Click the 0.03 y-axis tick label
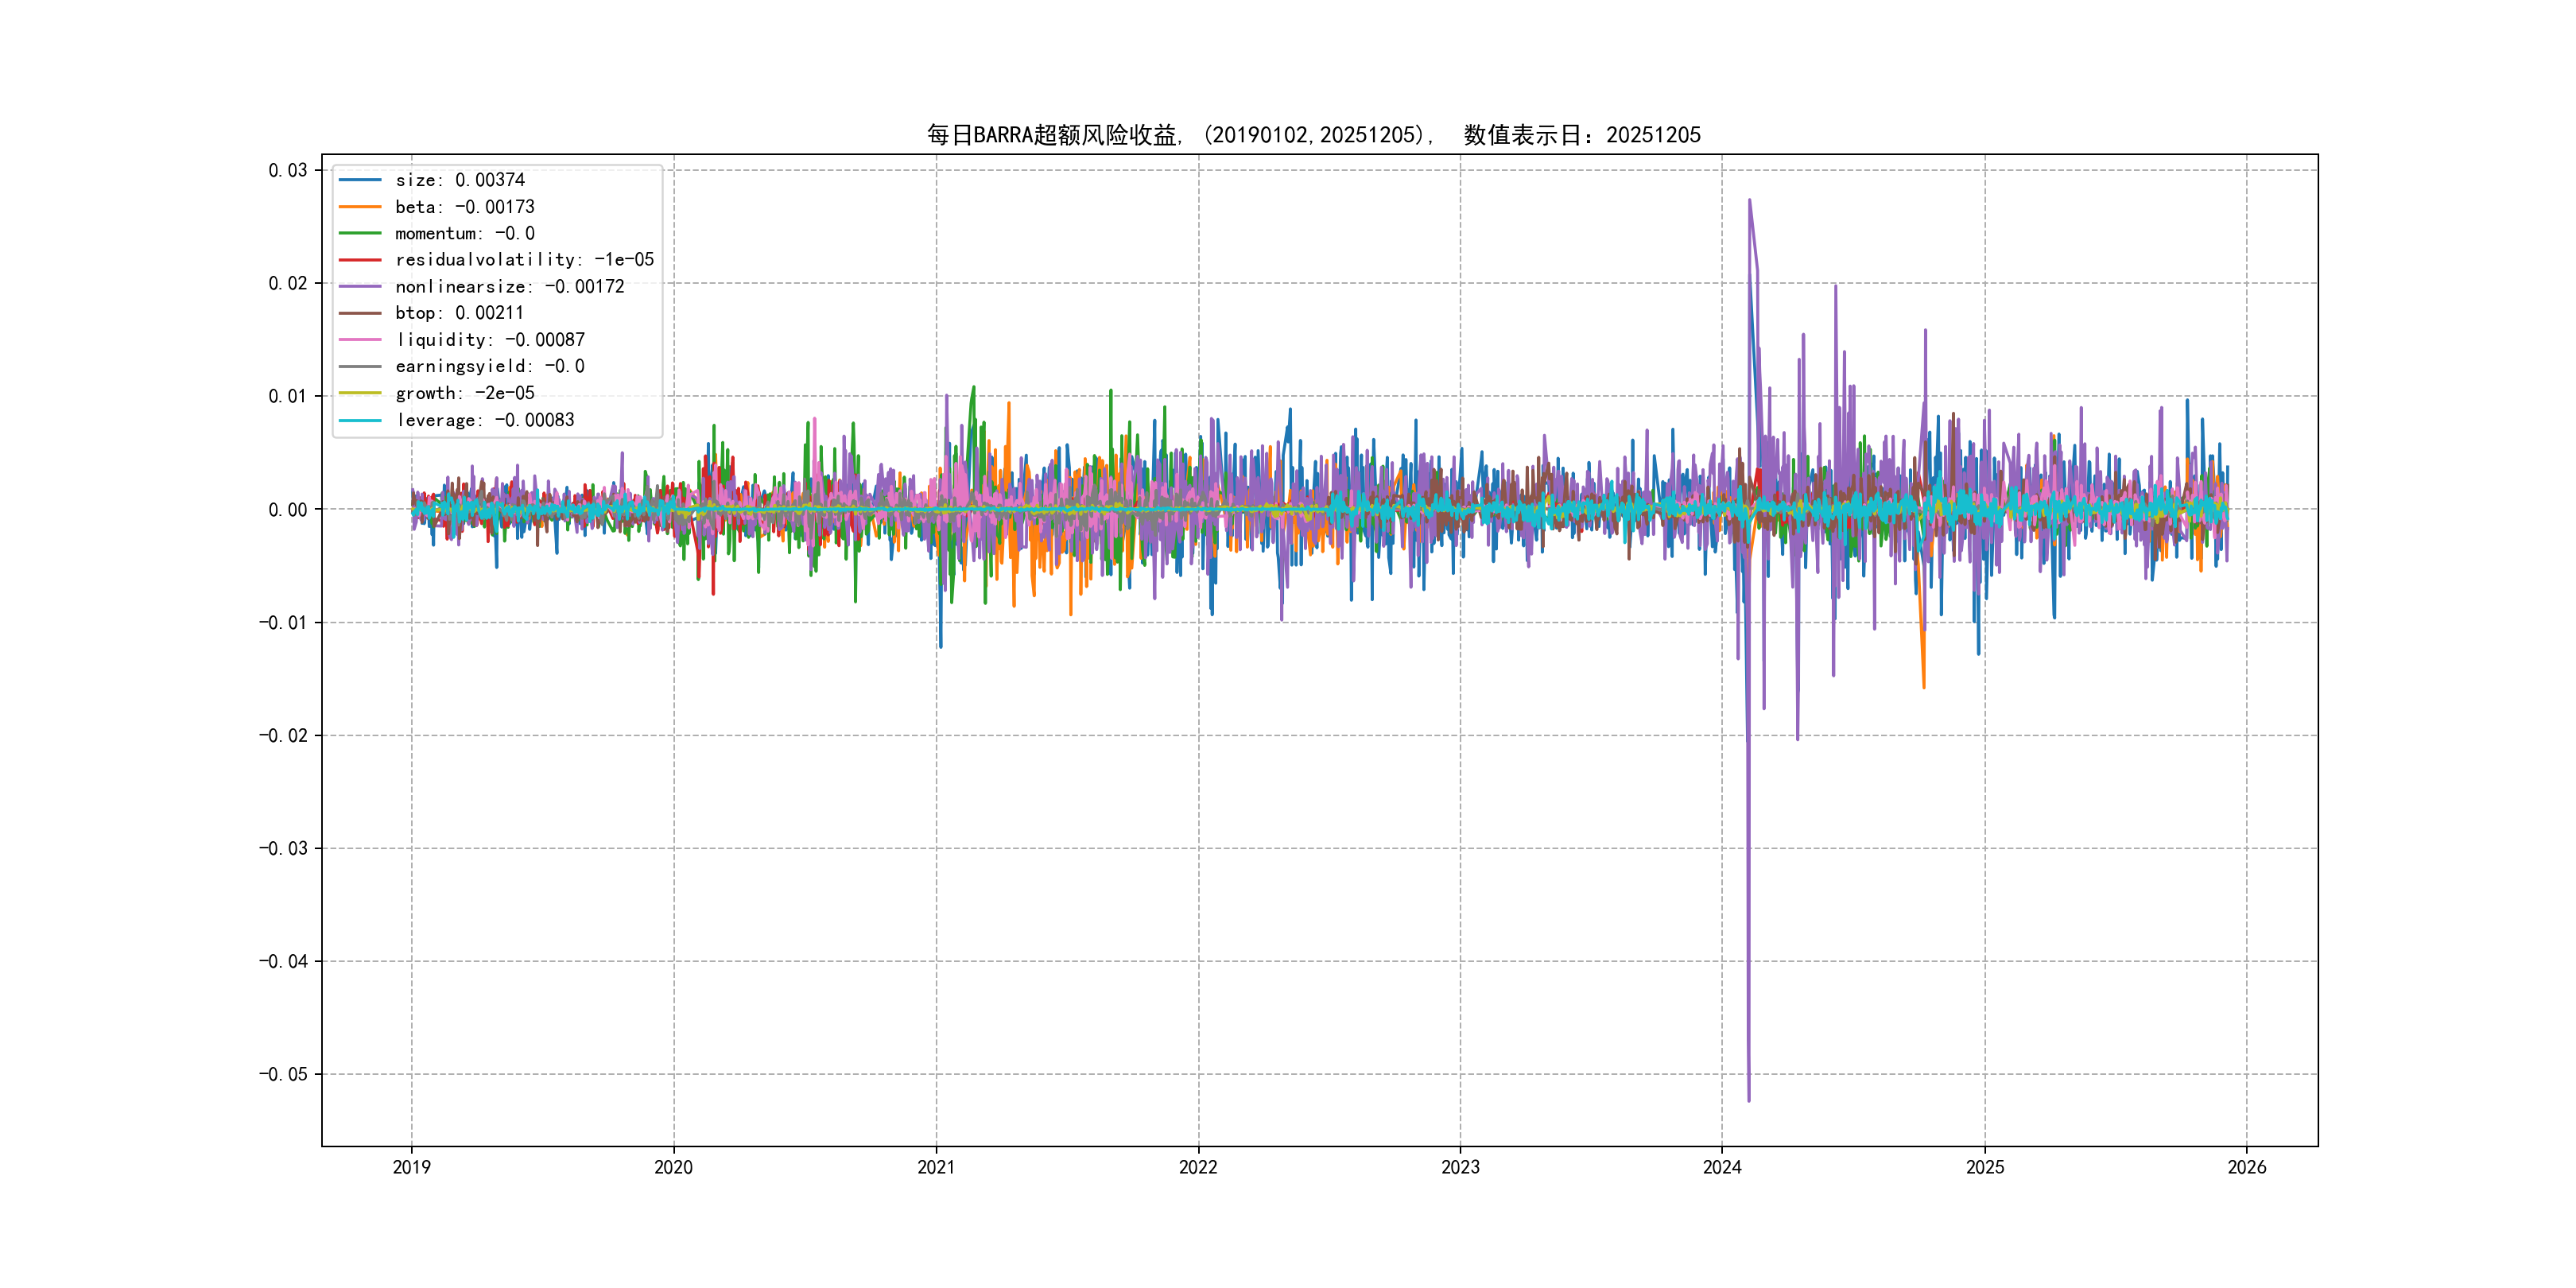Viewport: 2576px width, 1288px height. [287, 171]
